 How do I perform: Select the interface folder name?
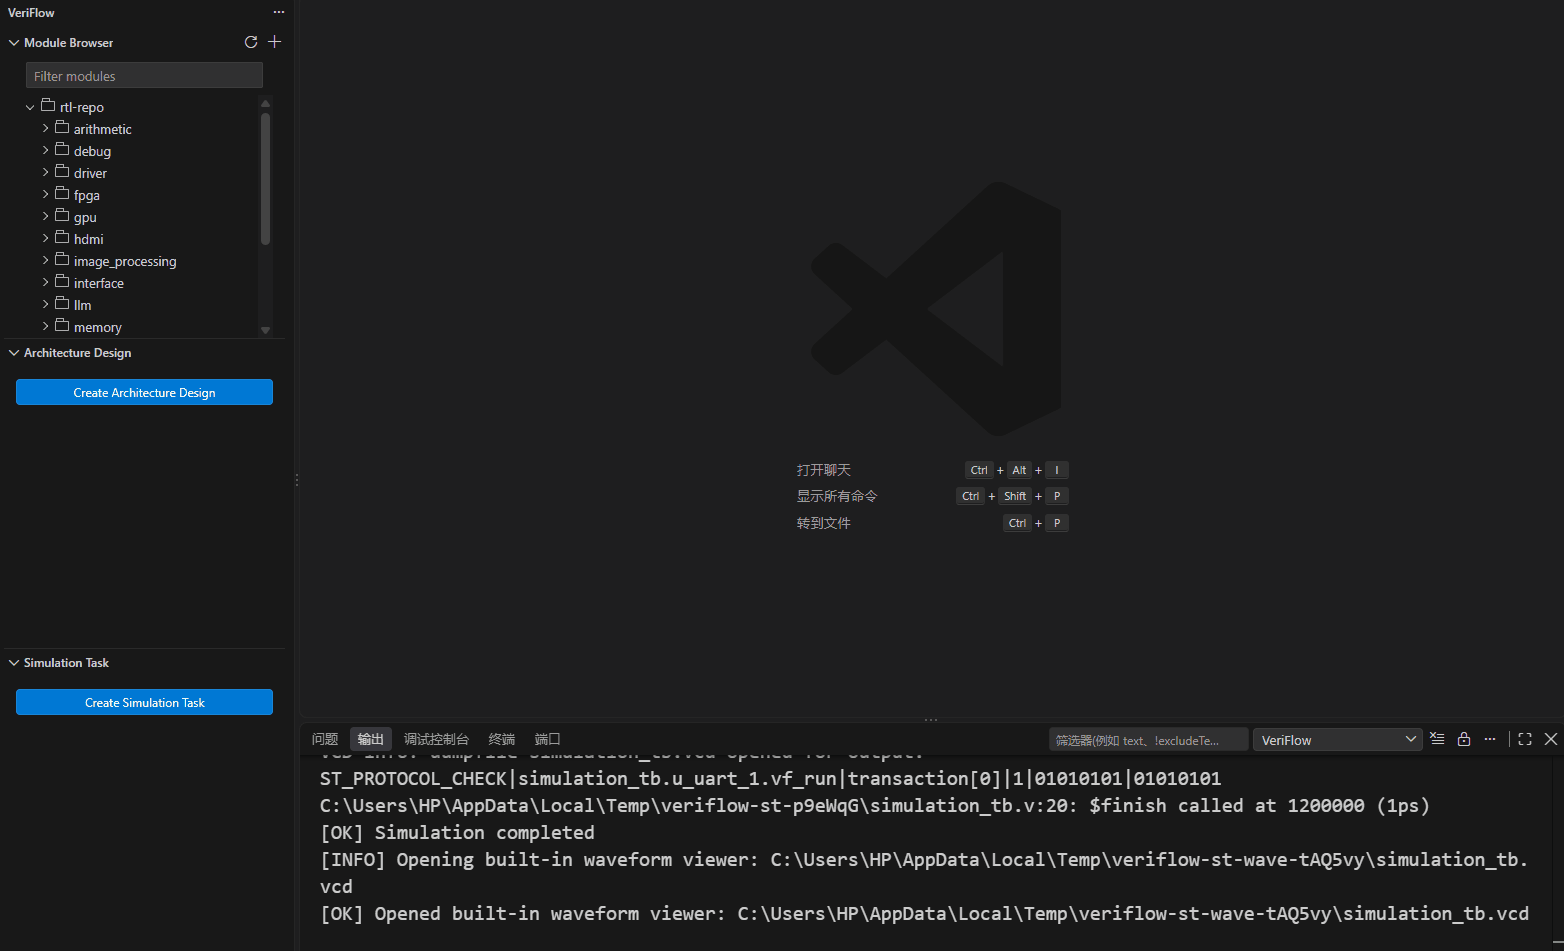point(99,283)
